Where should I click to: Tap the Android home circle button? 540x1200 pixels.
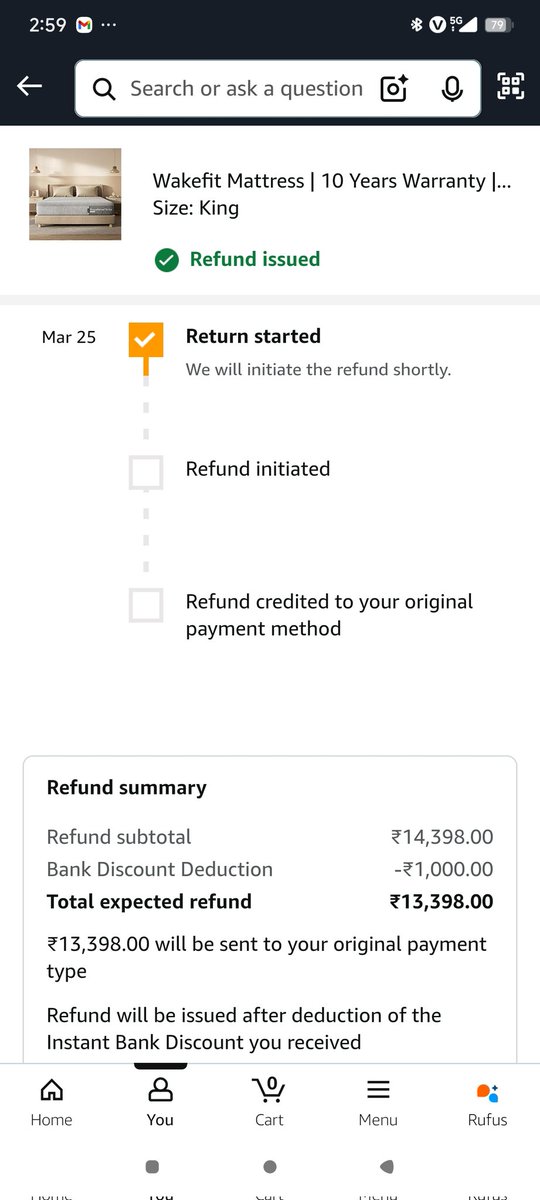(270, 1166)
